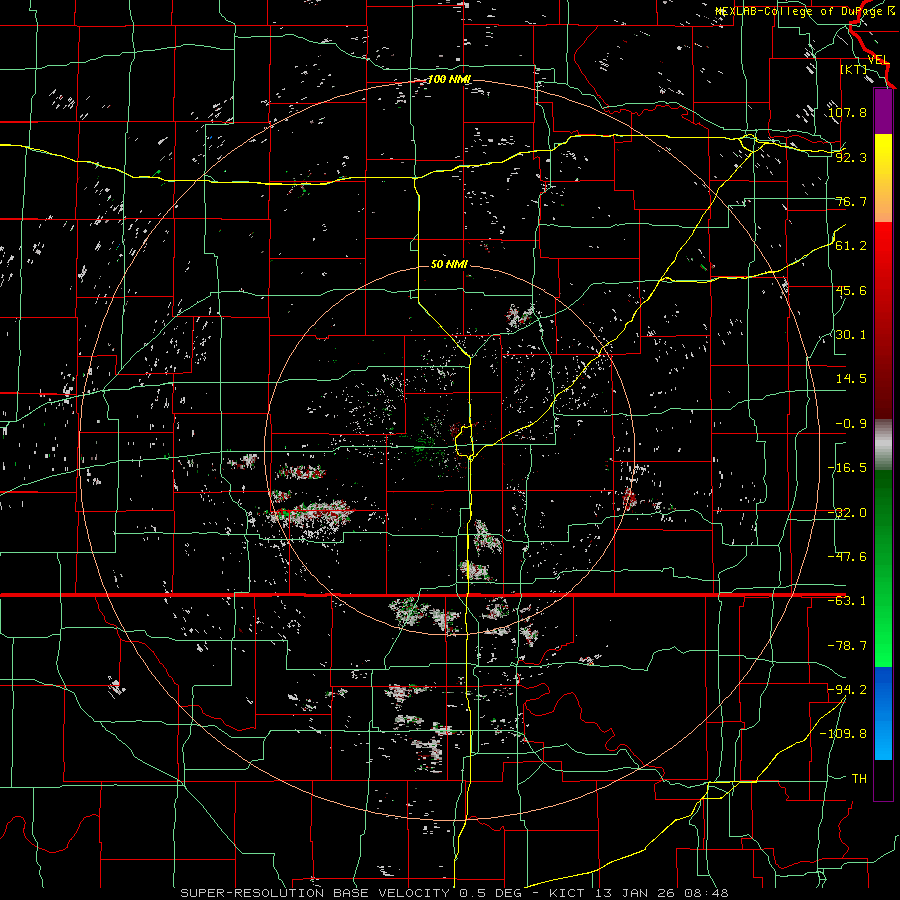The image size is (900, 900).
Task: Select the 61.2 value on velocity scale
Action: point(851,246)
